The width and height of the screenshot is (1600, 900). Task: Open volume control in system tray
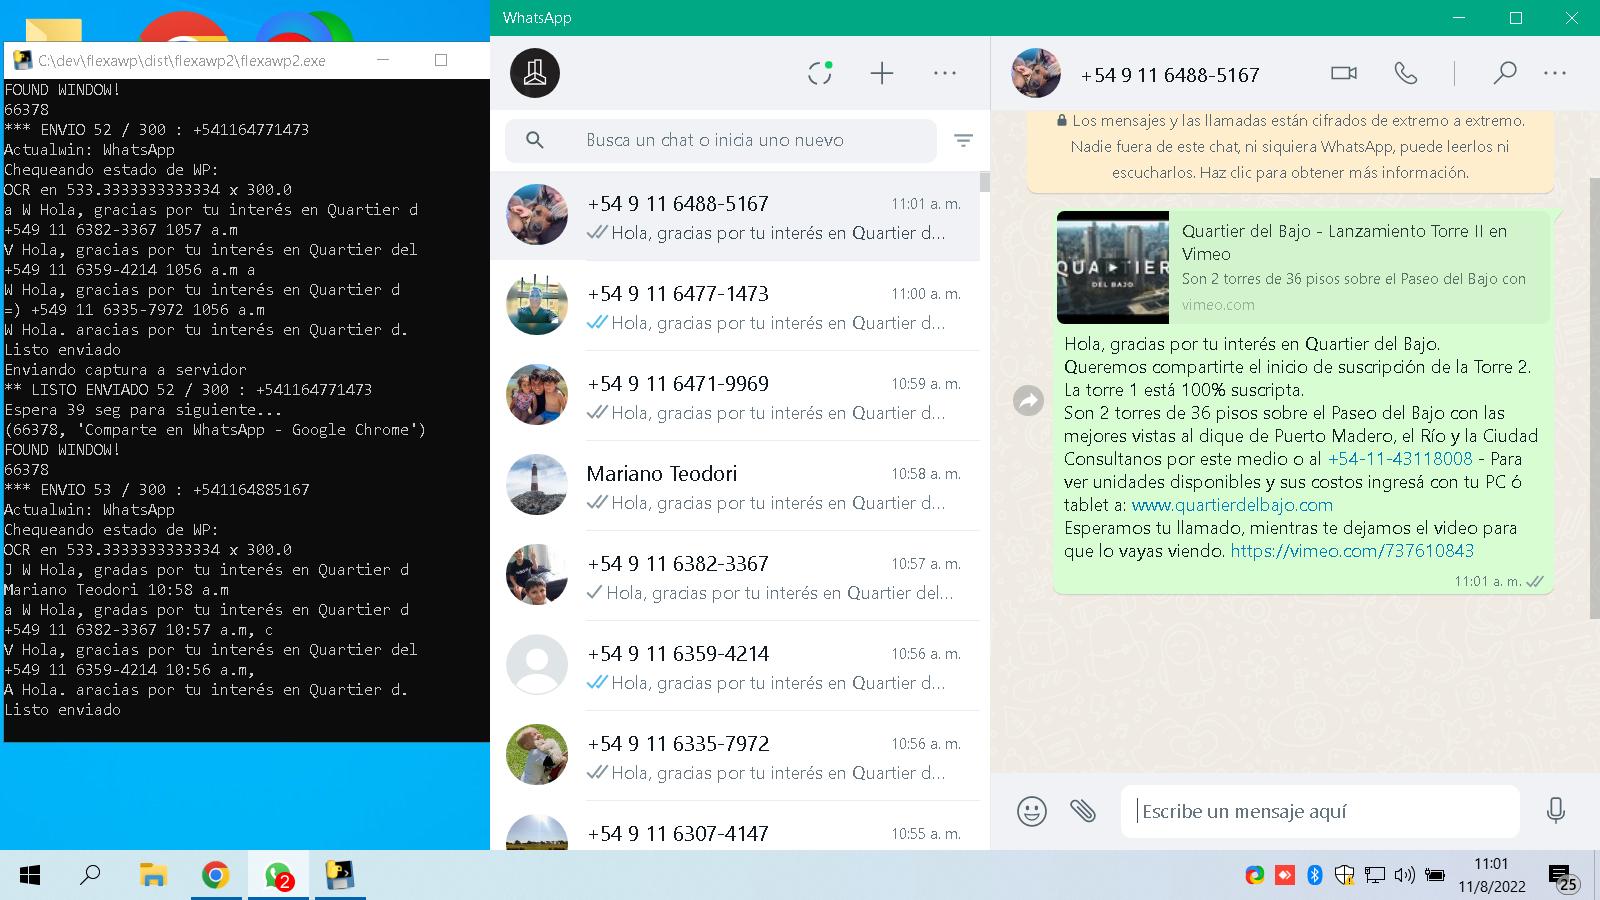(x=1404, y=876)
